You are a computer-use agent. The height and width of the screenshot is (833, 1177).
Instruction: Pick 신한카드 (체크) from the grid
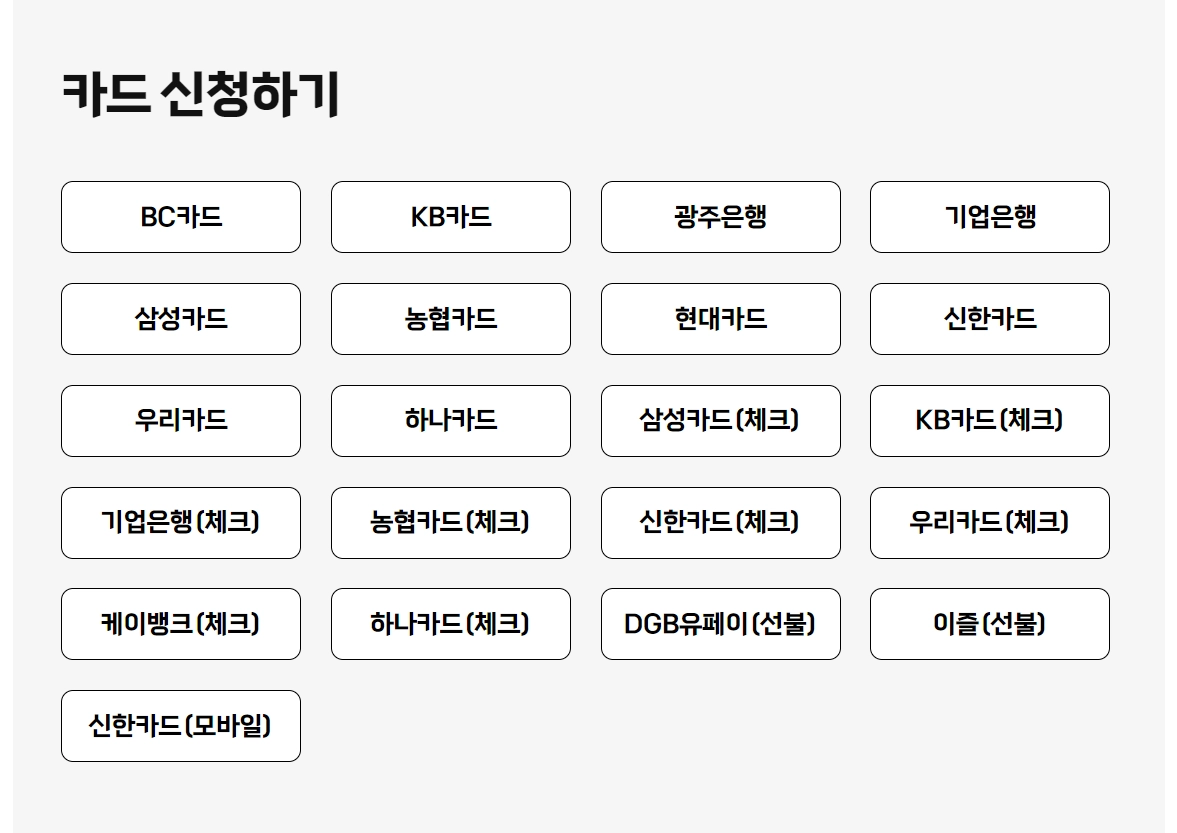[720, 523]
